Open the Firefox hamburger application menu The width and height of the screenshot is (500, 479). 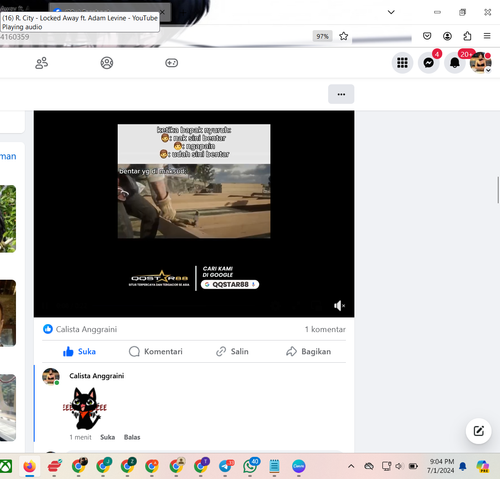pos(487,36)
